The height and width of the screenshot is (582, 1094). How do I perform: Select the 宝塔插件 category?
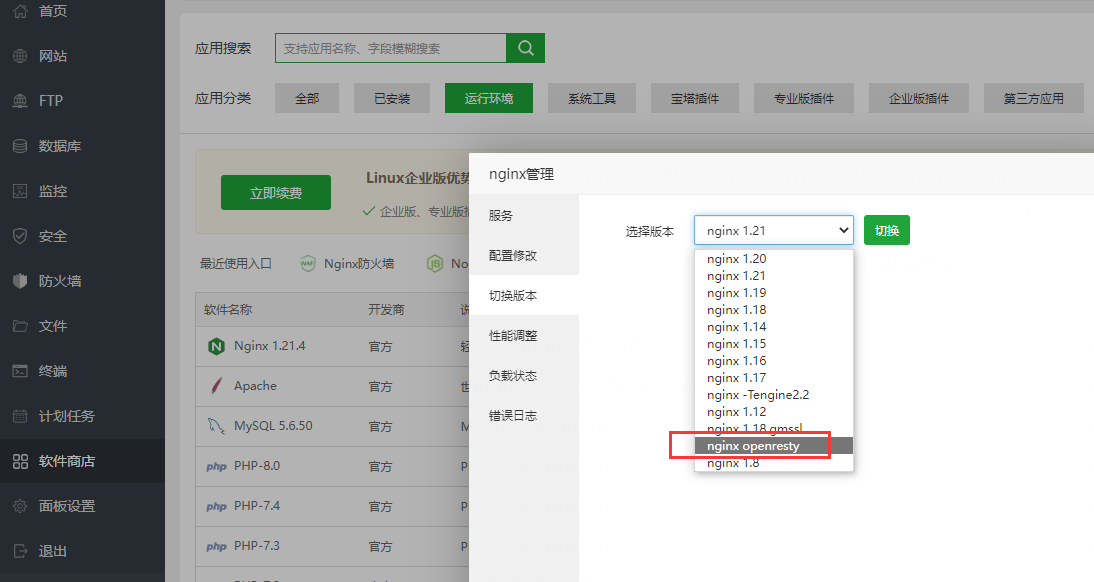click(695, 98)
